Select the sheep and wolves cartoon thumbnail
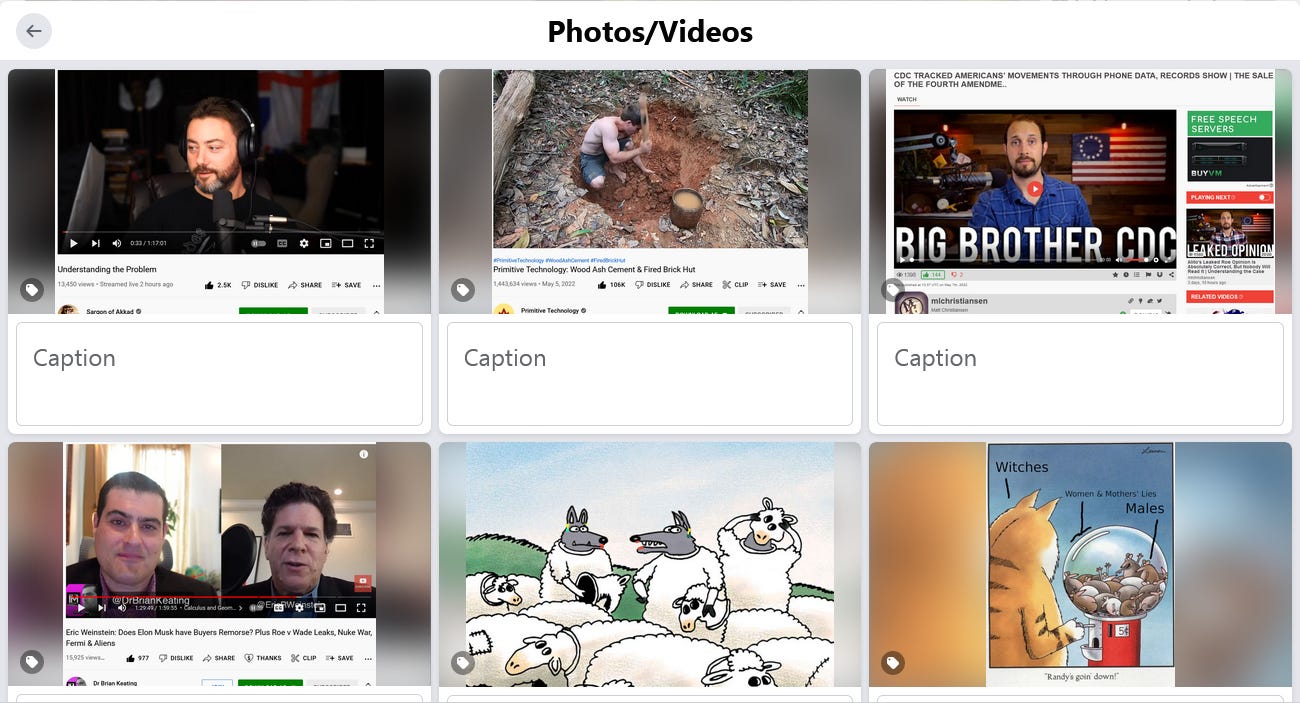The image size is (1300, 703). point(650,565)
